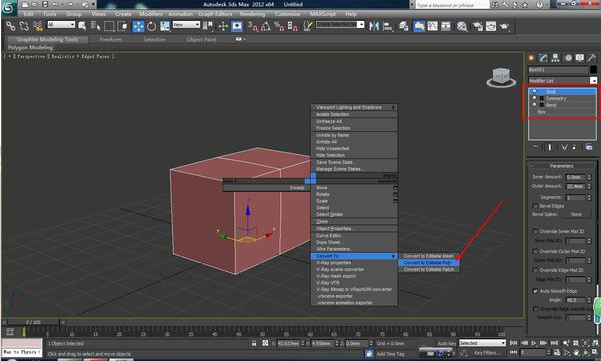Toggle selection lock padlock in status bar
Viewport: 601px width, 361px height.
click(254, 343)
